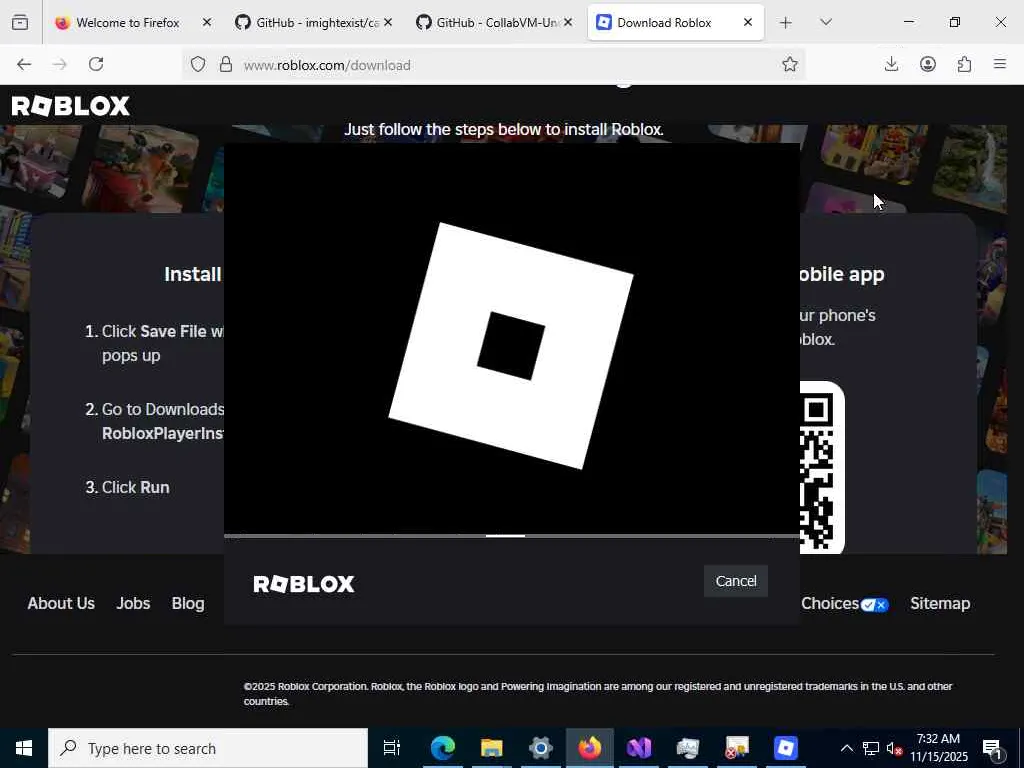Open the notification center icon
This screenshot has height=768, width=1024.
[993, 749]
